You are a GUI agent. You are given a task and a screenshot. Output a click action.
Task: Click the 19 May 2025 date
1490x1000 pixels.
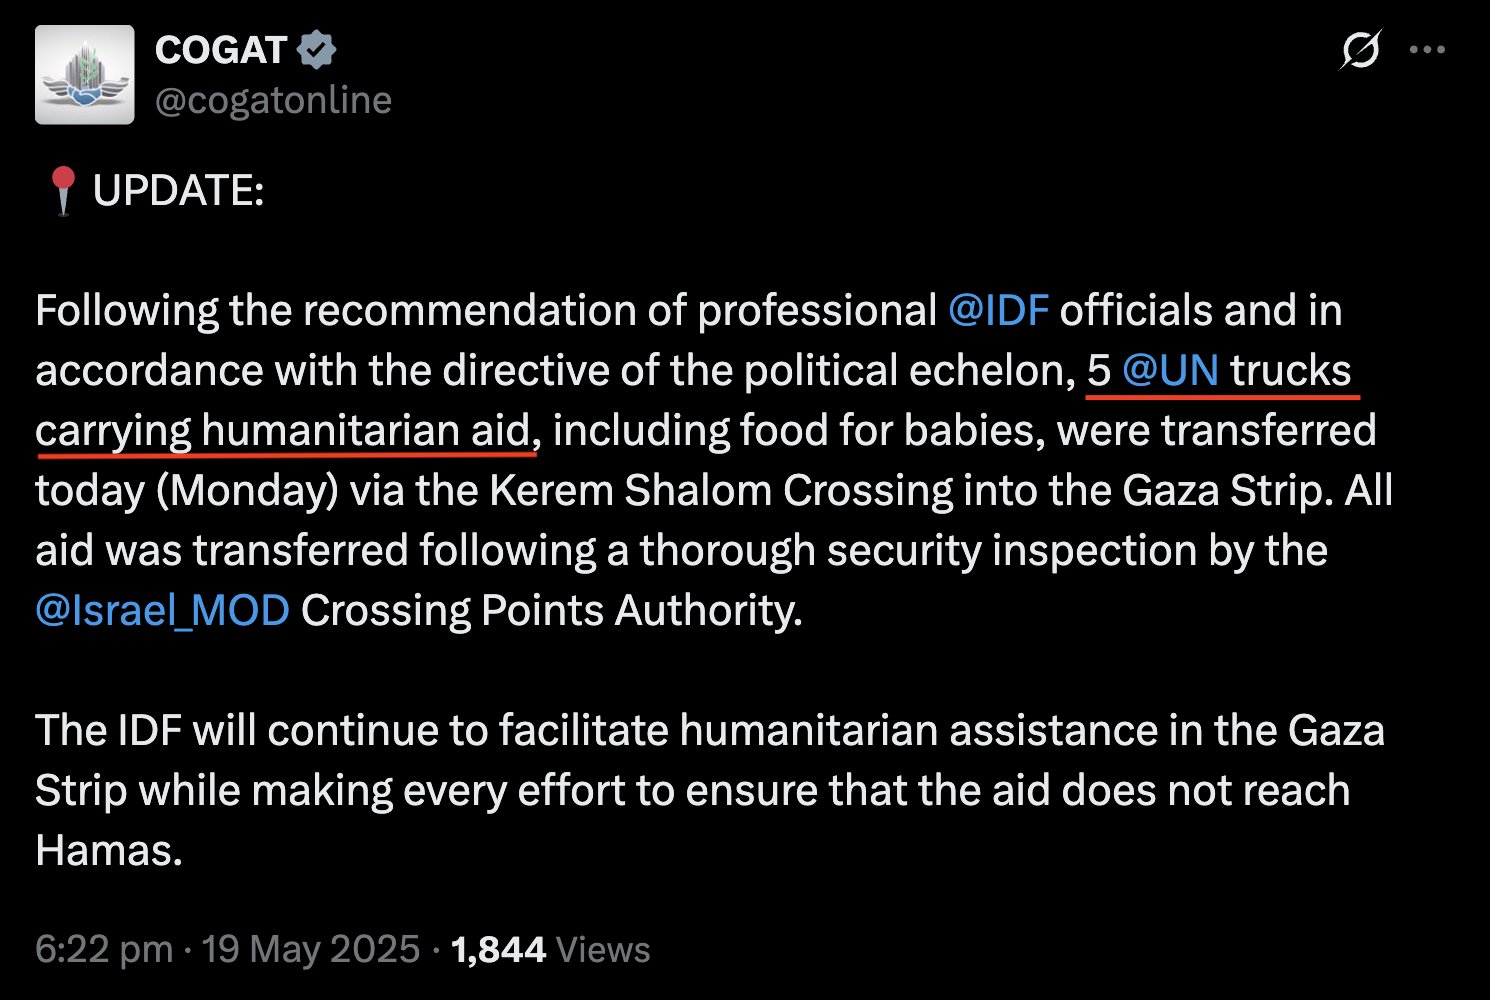tap(311, 949)
